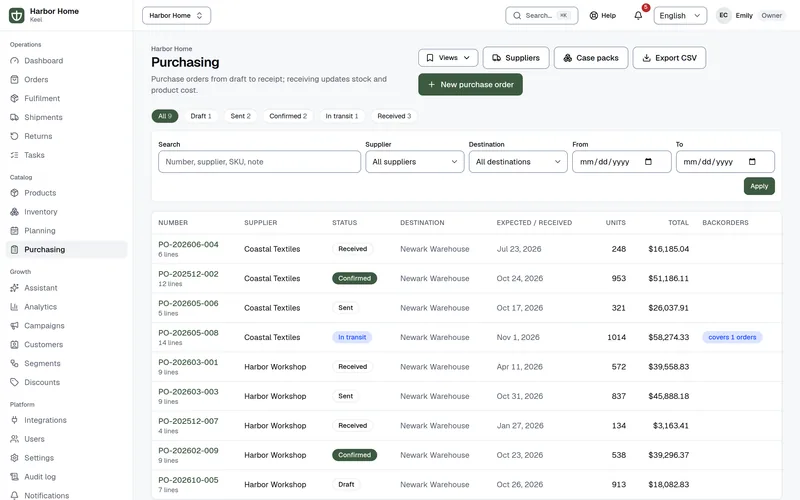This screenshot has height=500, width=800.
Task: Open the Shipments truck icon
Action: tap(14, 117)
